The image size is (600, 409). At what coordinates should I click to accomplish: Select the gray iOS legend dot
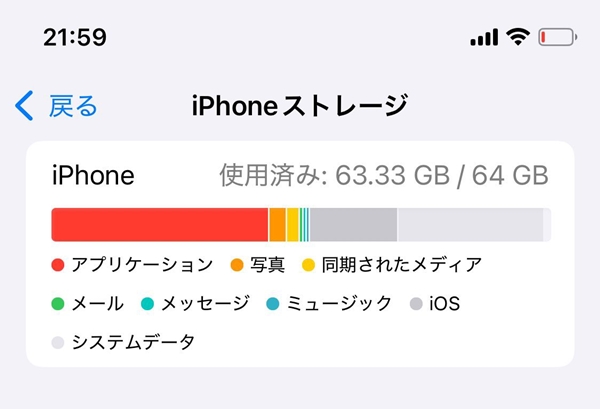point(416,304)
